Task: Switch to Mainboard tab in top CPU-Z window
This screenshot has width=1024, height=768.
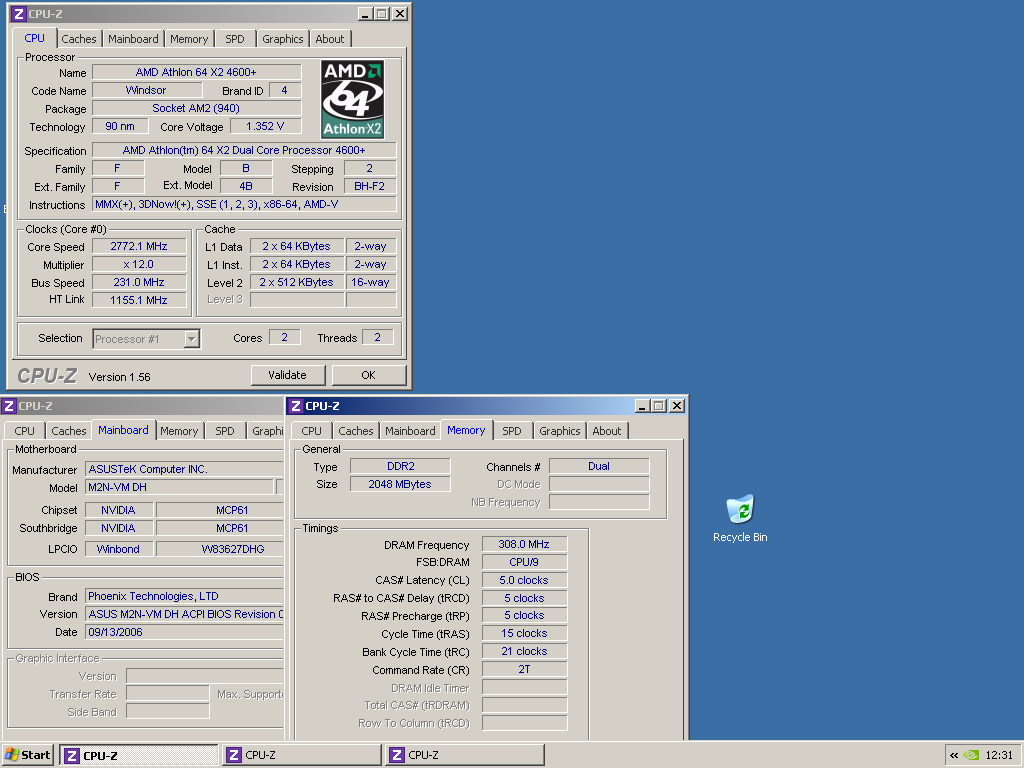Action: pos(133,39)
